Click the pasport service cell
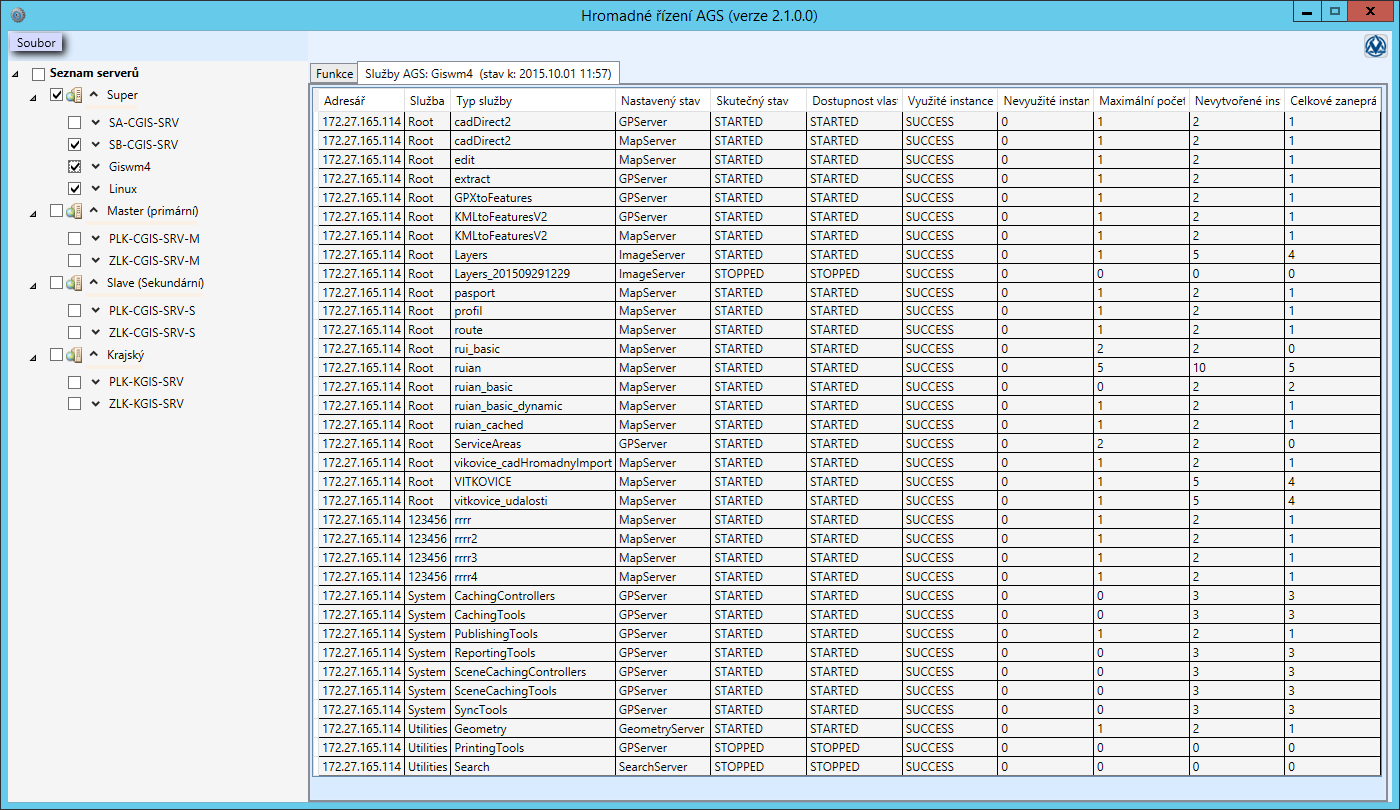 click(533, 292)
